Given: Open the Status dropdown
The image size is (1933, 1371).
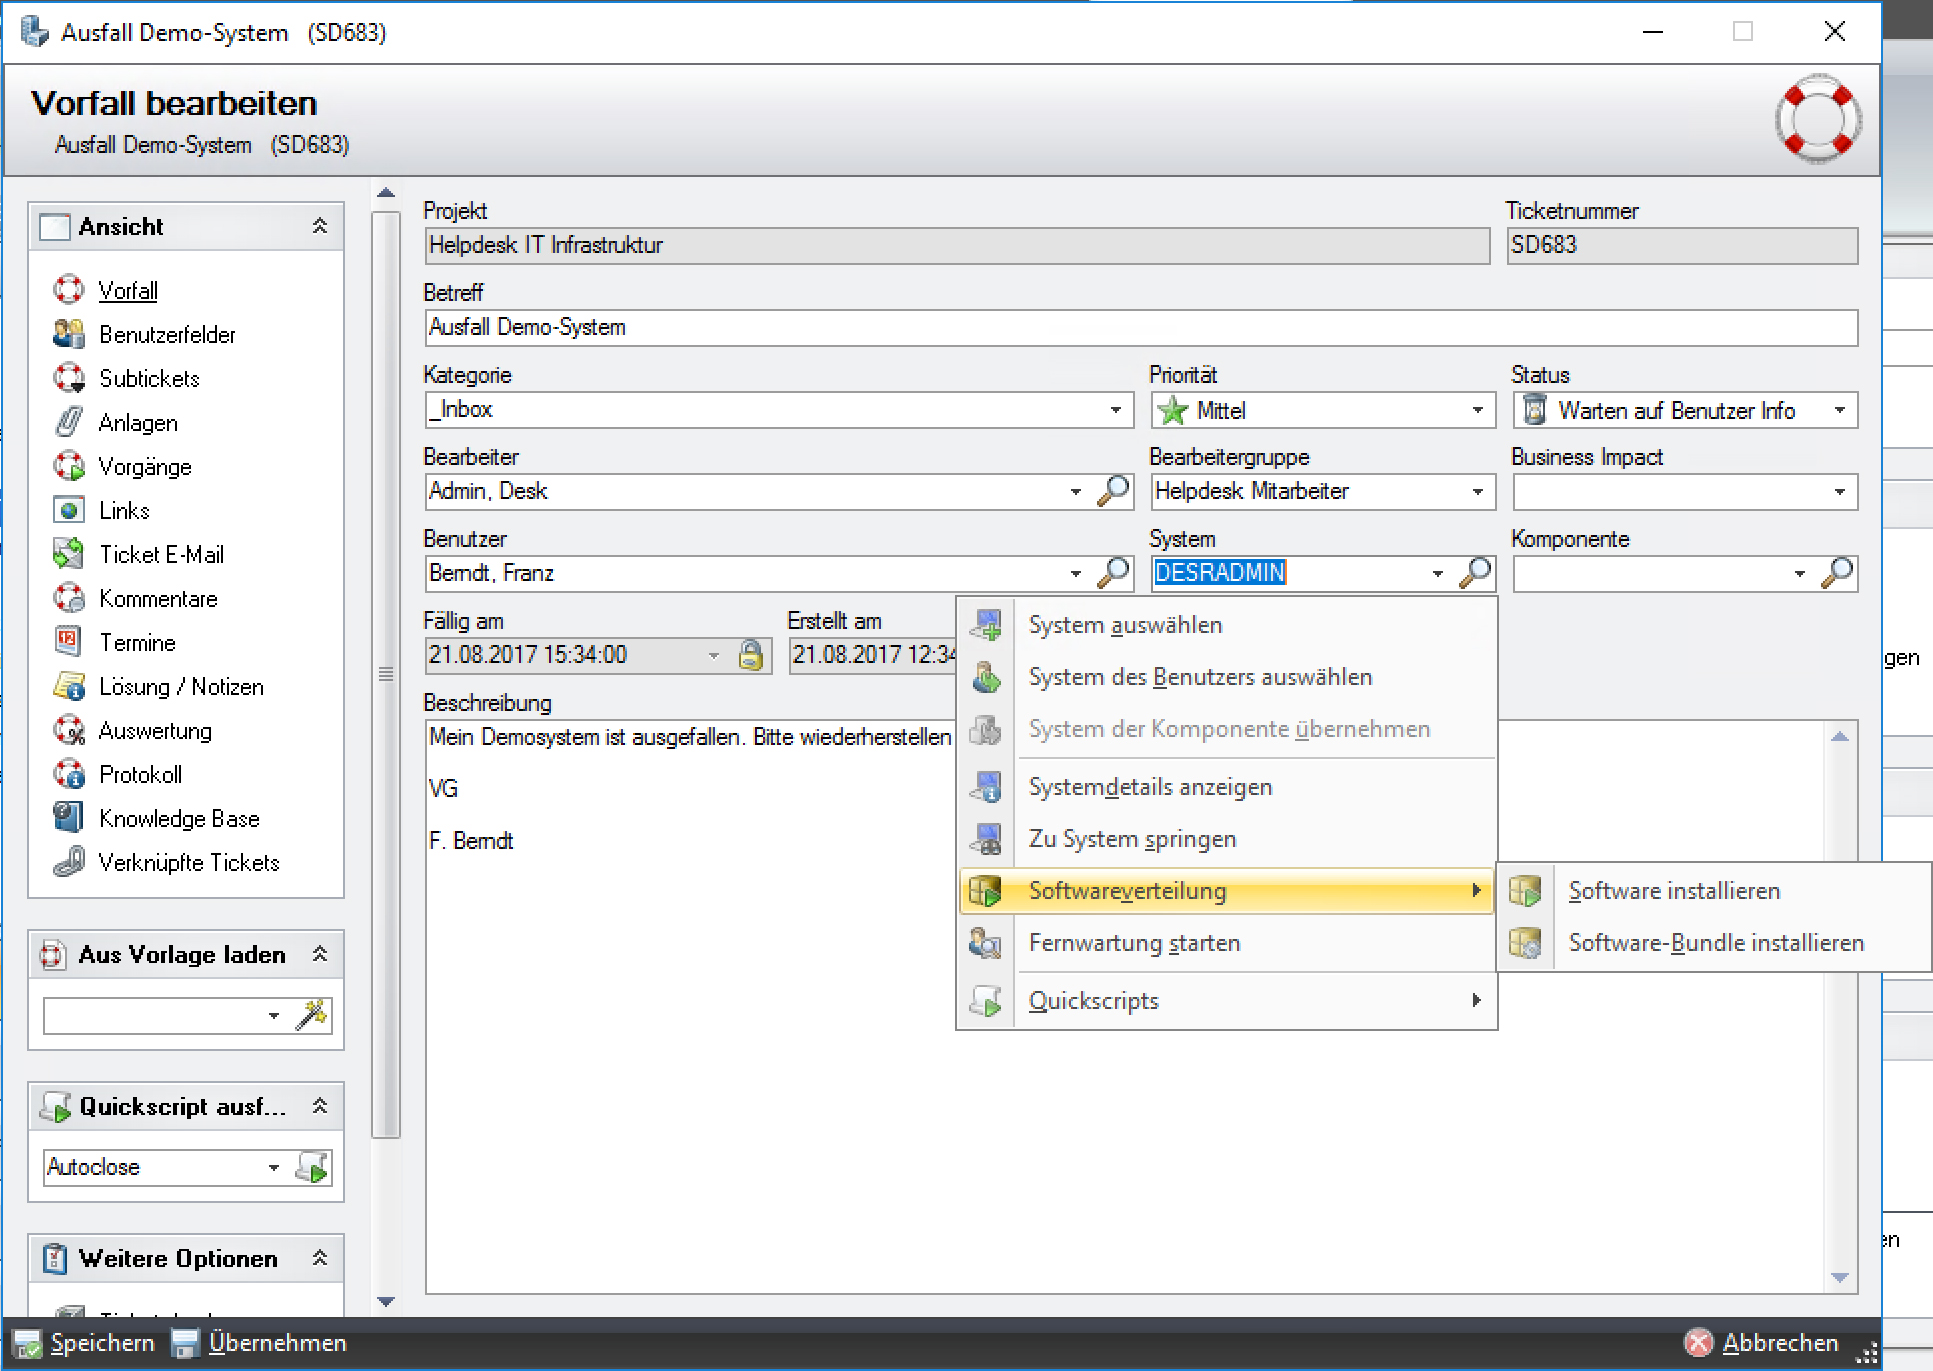Looking at the screenshot, I should (x=1839, y=411).
